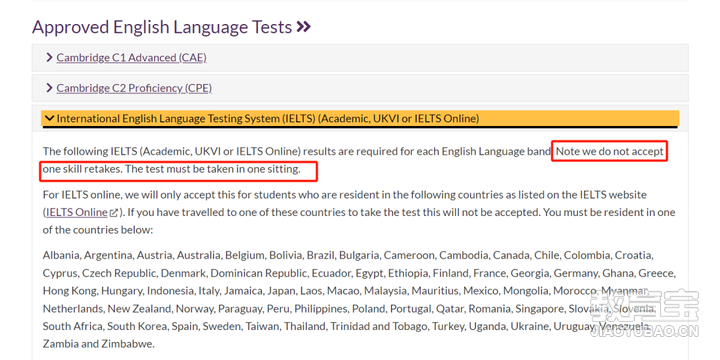Screen dimensions: 720x360
Task: Click 'Zambia and Zimbabwe' at the list end
Action: point(99,344)
